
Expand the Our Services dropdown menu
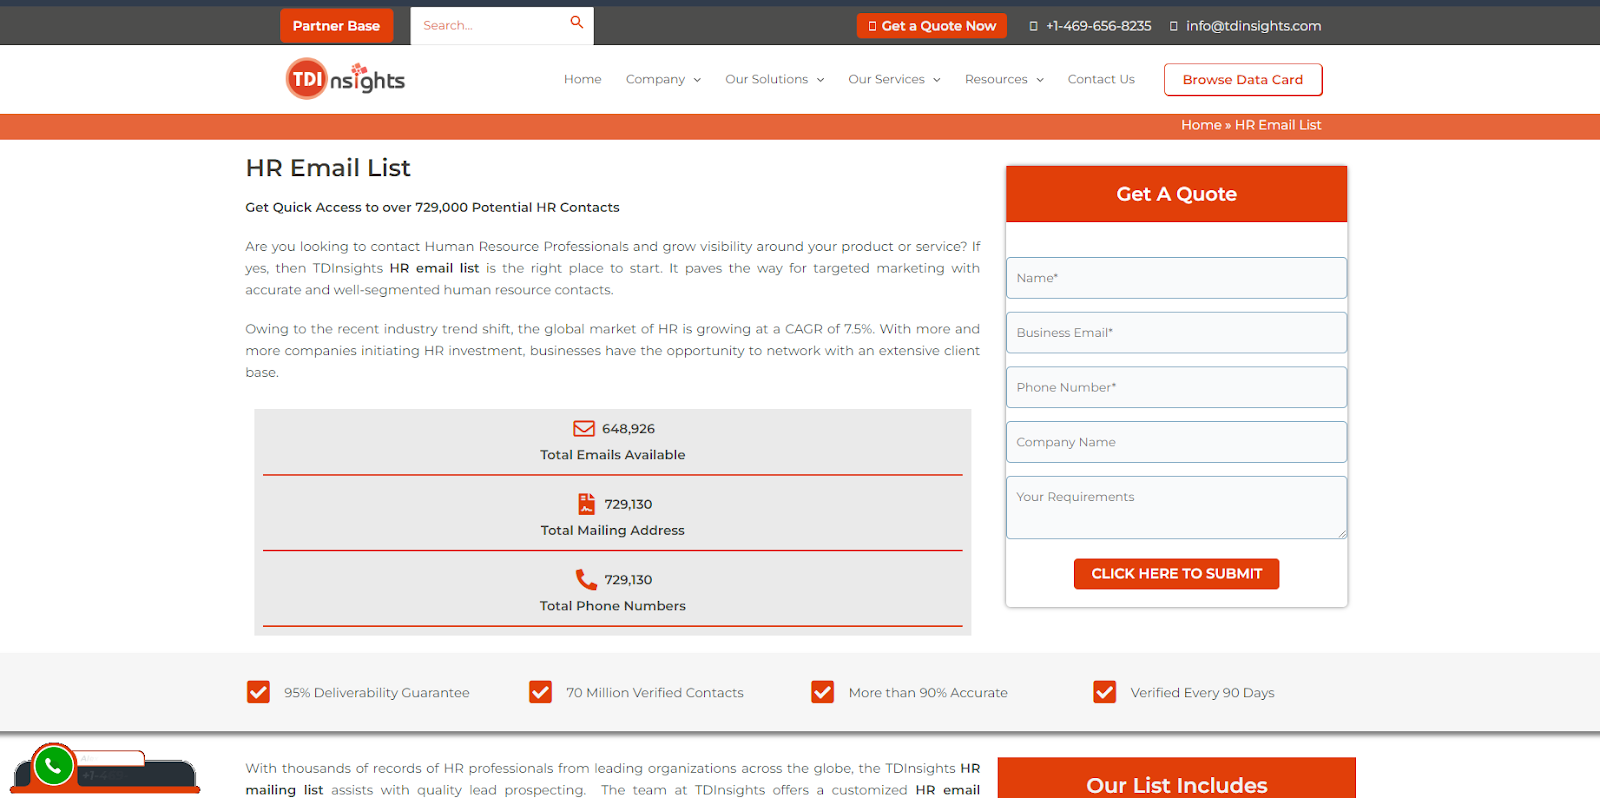pos(894,79)
